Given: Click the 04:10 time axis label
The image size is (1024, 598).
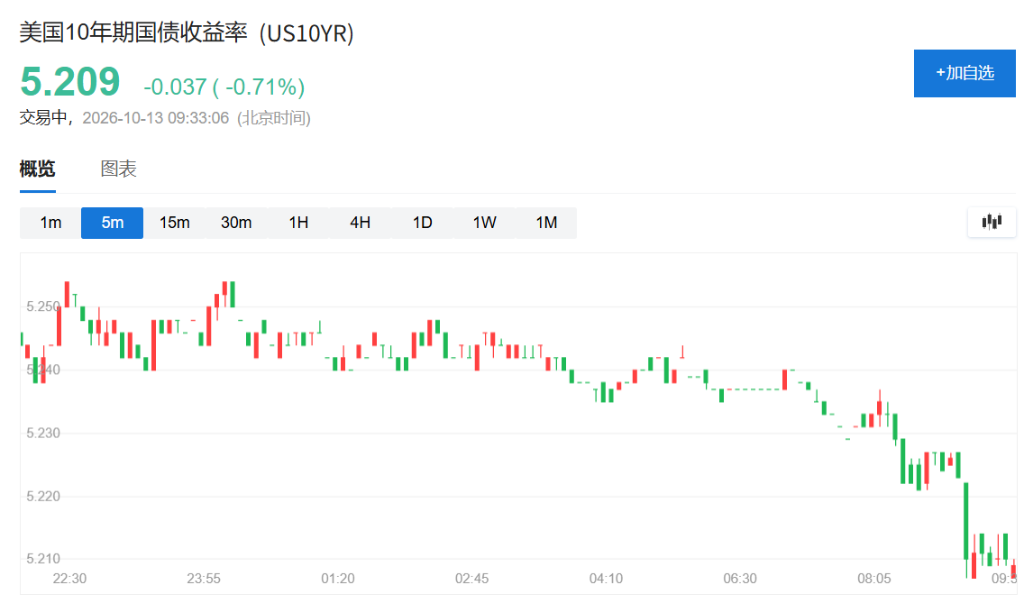Looking at the screenshot, I should [x=606, y=578].
